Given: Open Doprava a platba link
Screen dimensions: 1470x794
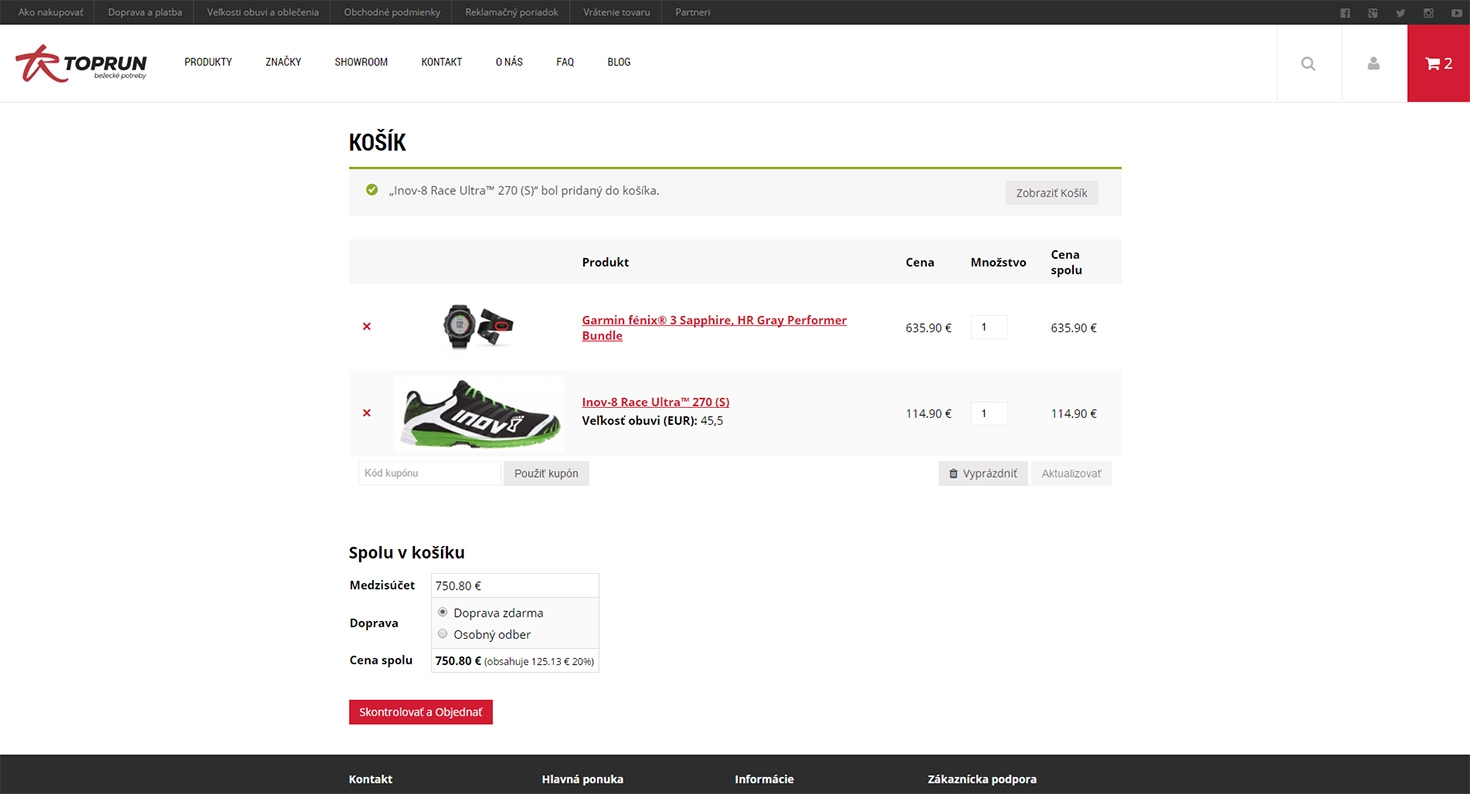Looking at the screenshot, I should pos(145,13).
